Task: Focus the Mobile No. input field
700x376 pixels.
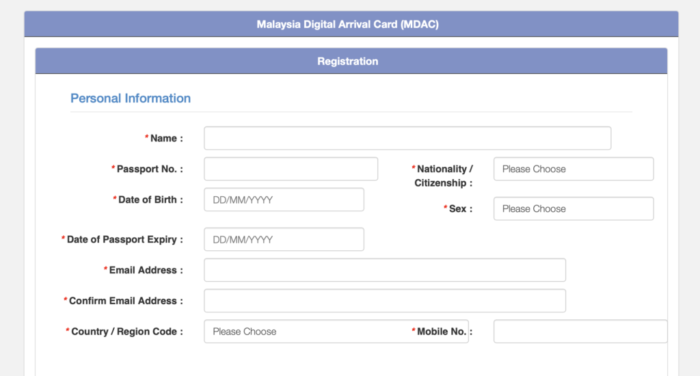Action: 580,331
